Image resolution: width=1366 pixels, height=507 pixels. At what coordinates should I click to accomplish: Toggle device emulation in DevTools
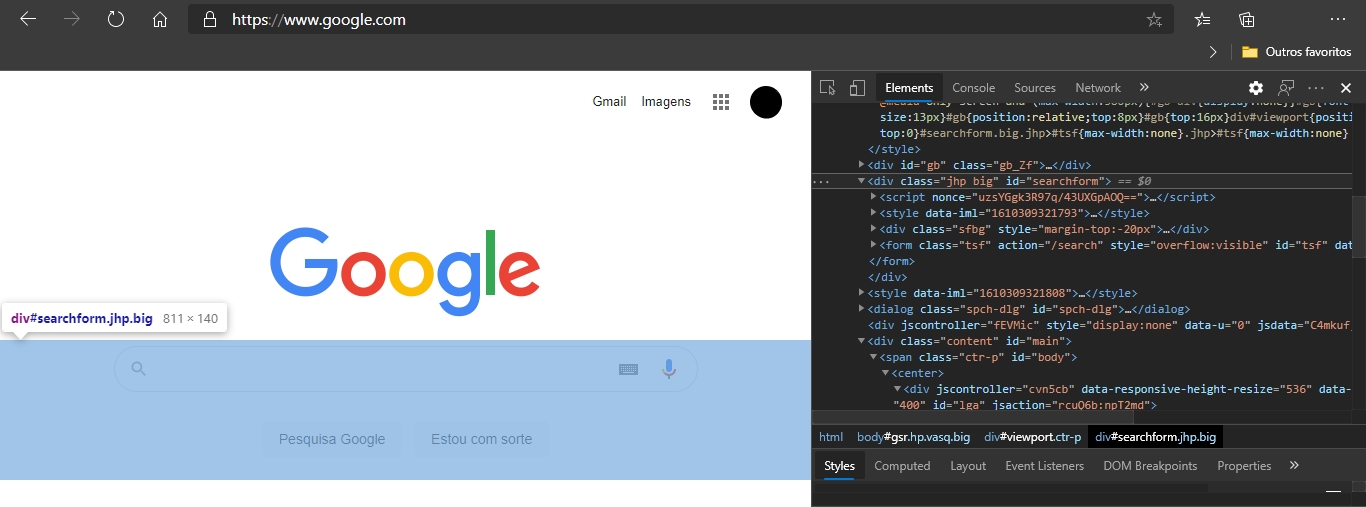tap(857, 88)
